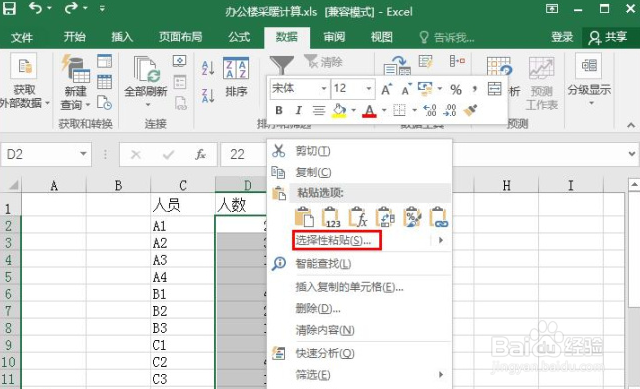Click decrease decimal icon
This screenshot has height=389, width=640.
449,110
